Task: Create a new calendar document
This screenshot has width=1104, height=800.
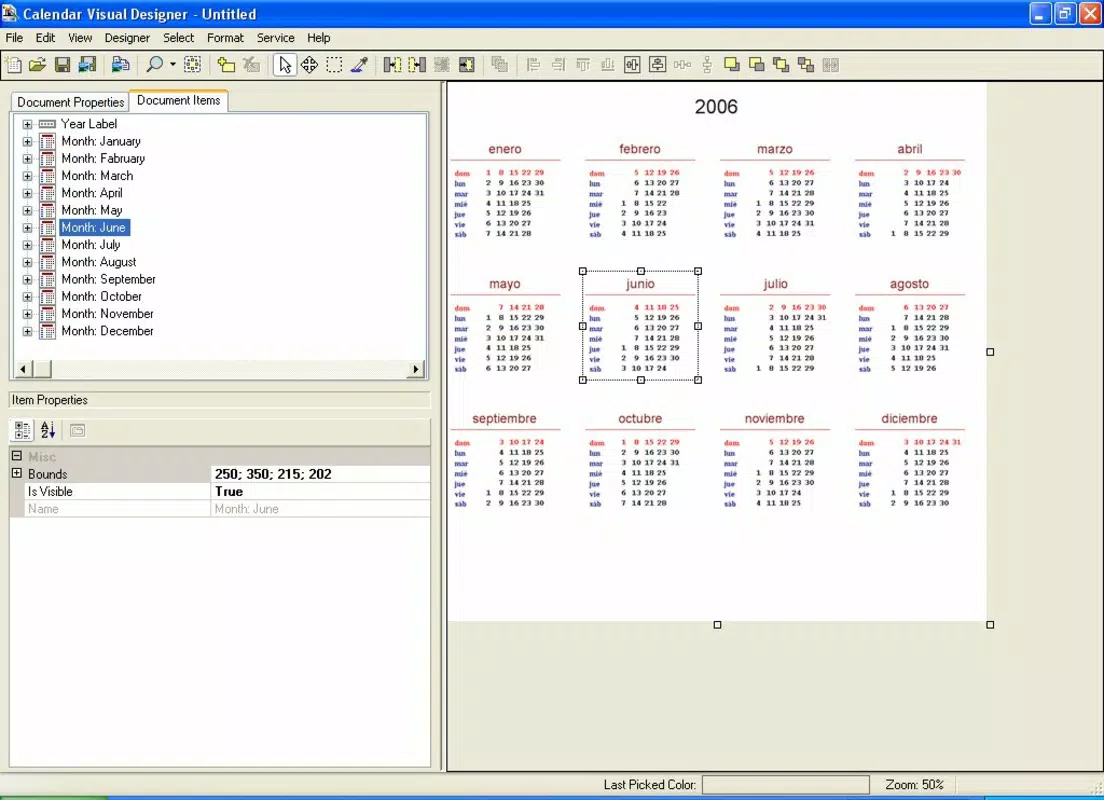Action: coord(13,65)
